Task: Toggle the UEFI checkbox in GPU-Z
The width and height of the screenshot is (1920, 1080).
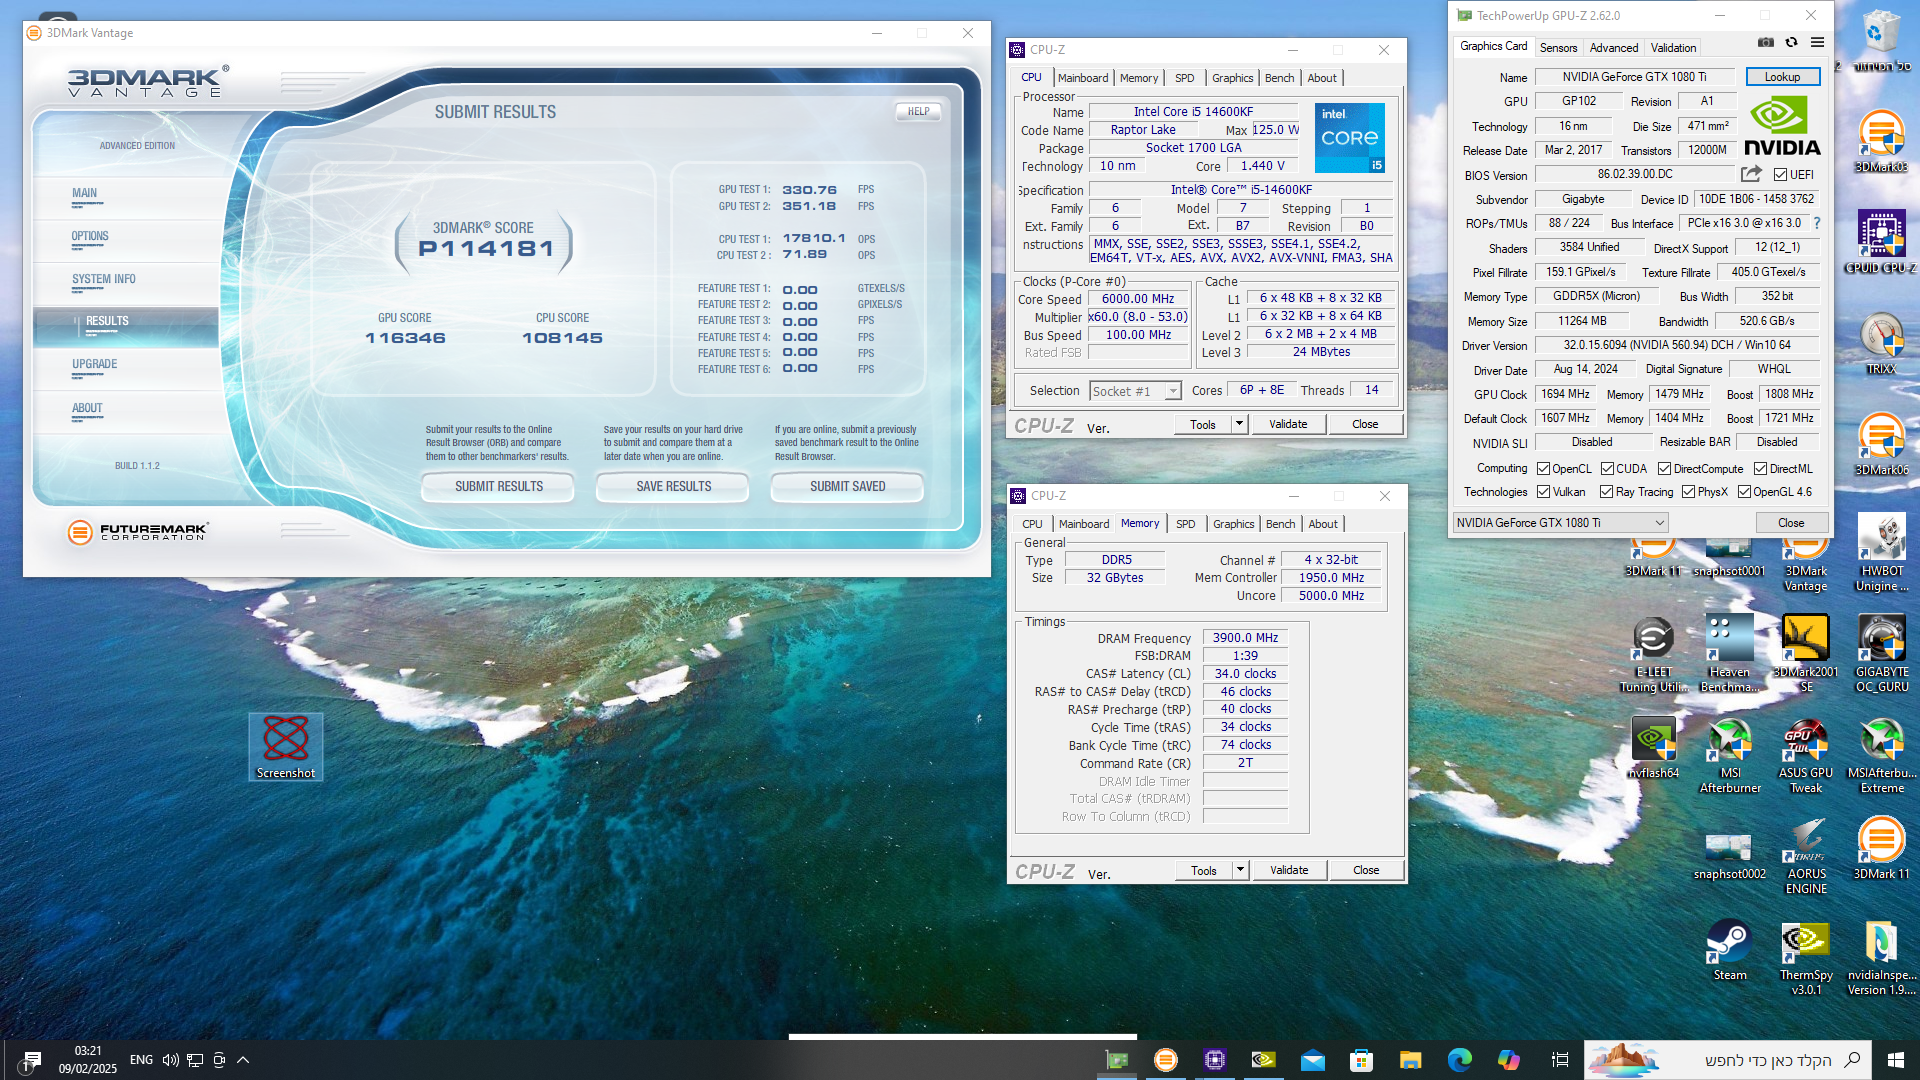Action: [x=1780, y=174]
